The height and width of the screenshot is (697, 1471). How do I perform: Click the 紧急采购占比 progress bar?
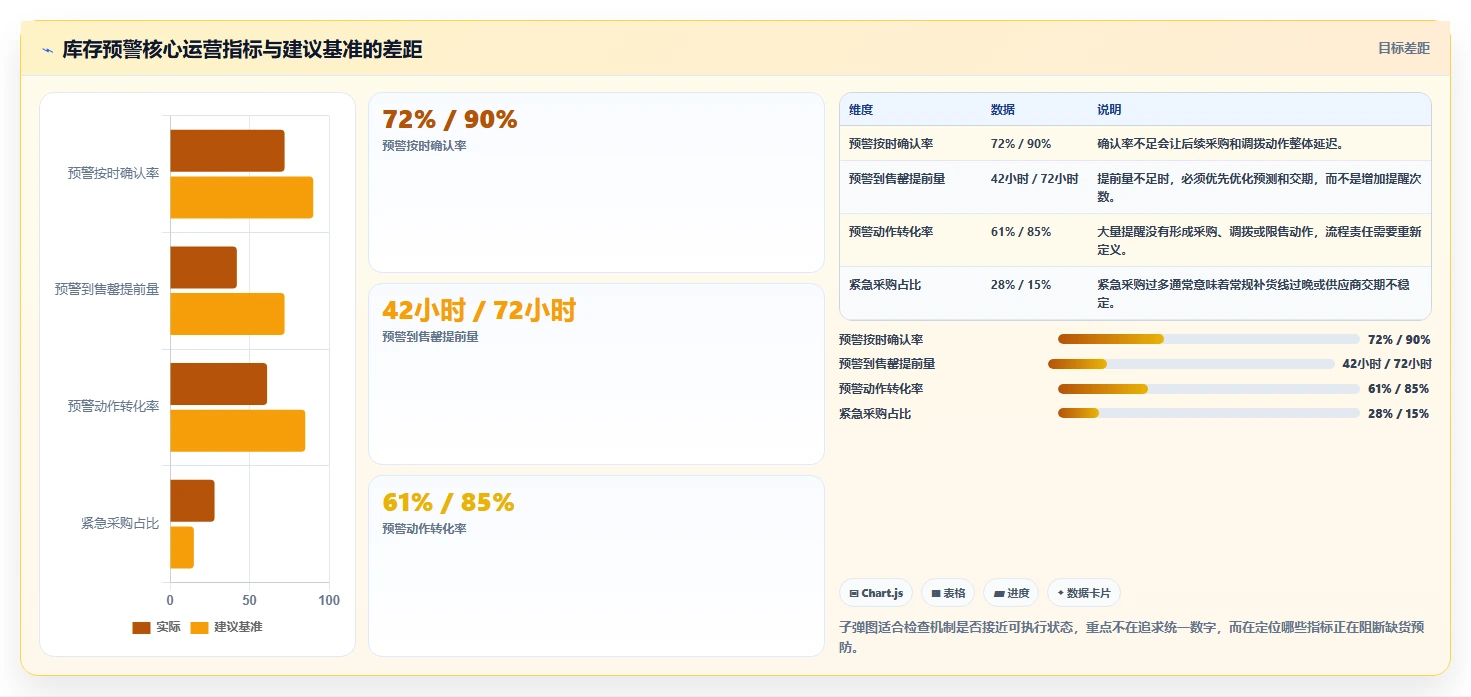pyautogui.click(x=1209, y=413)
